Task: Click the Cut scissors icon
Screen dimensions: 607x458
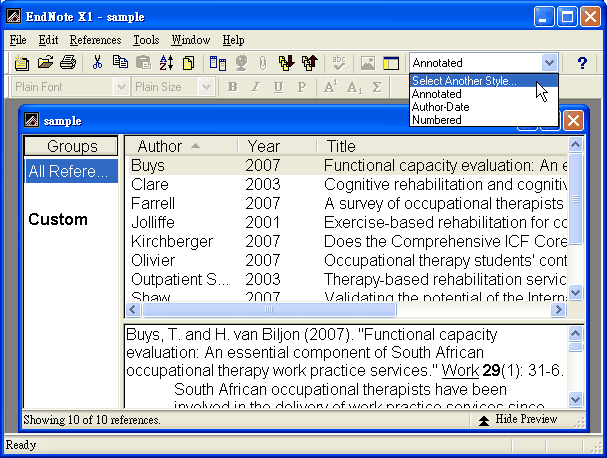Action: pyautogui.click(x=98, y=62)
